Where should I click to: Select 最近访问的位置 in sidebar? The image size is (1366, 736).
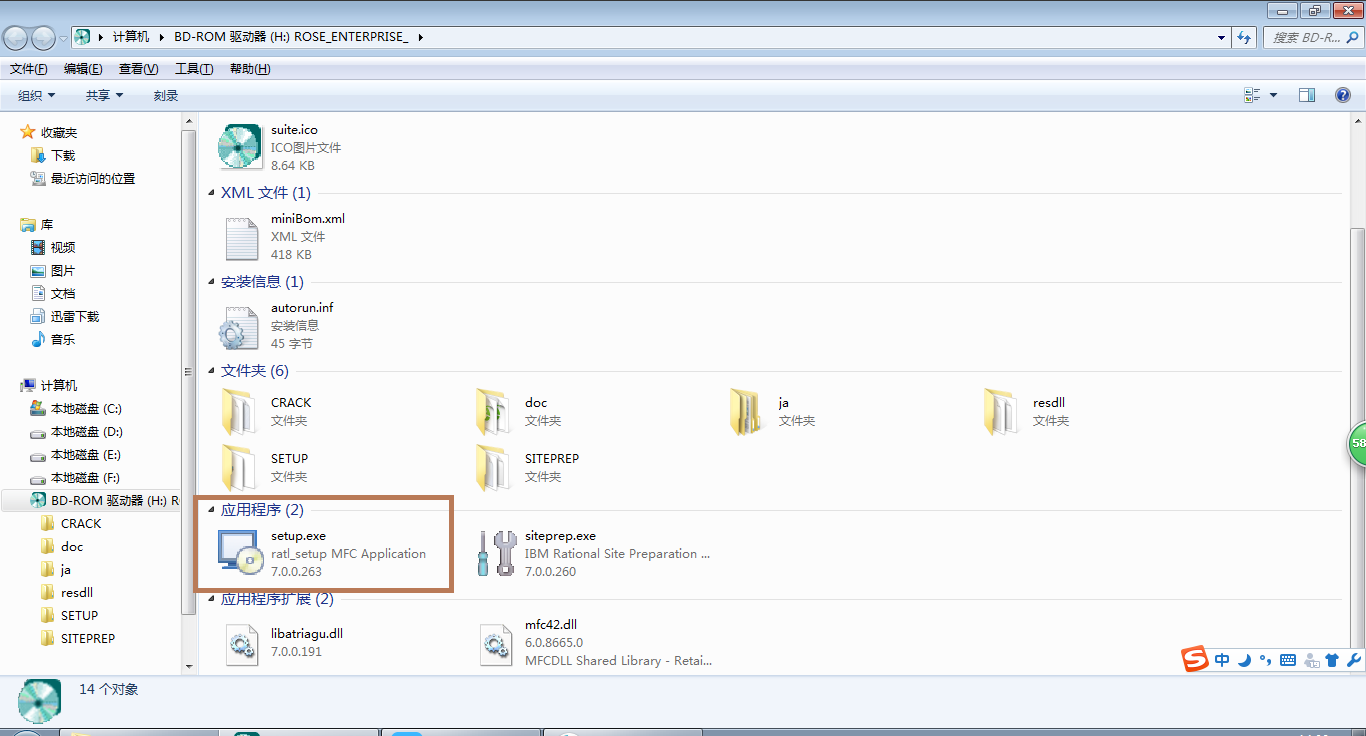(93, 178)
